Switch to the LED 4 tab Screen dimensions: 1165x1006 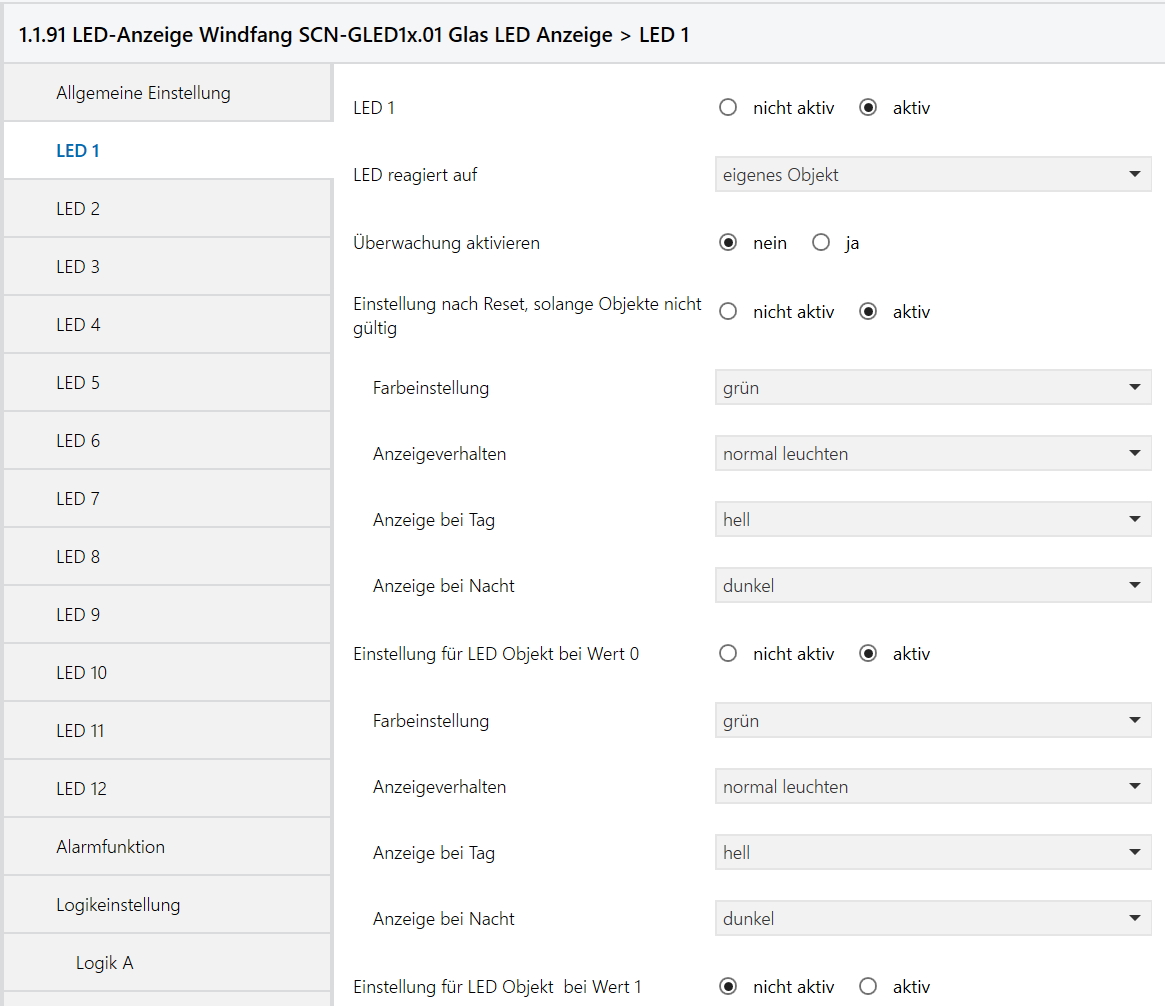tap(167, 325)
